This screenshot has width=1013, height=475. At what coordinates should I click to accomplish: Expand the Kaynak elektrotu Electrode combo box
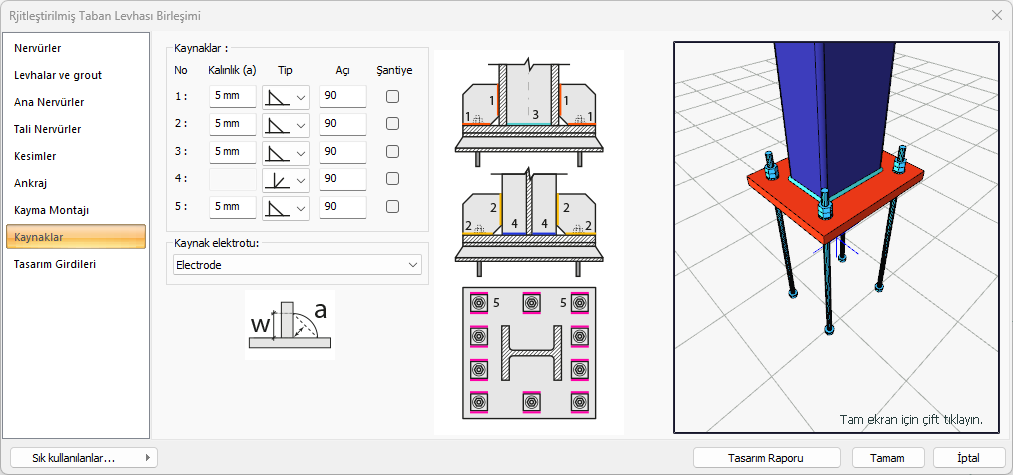[x=297, y=265]
